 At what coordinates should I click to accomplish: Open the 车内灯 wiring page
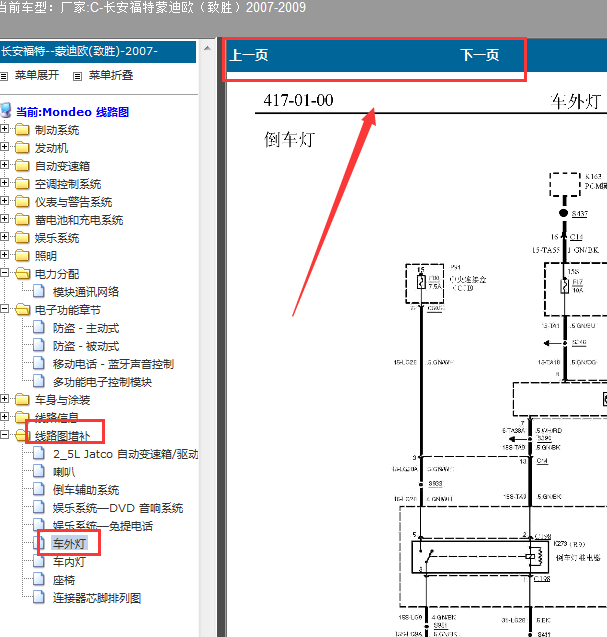[x=69, y=561]
